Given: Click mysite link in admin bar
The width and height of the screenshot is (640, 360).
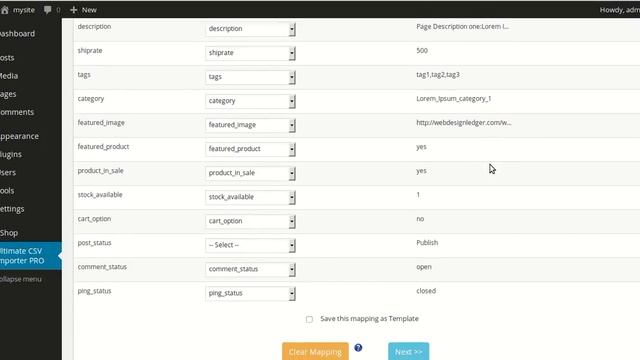Looking at the screenshot, I should [24, 10].
